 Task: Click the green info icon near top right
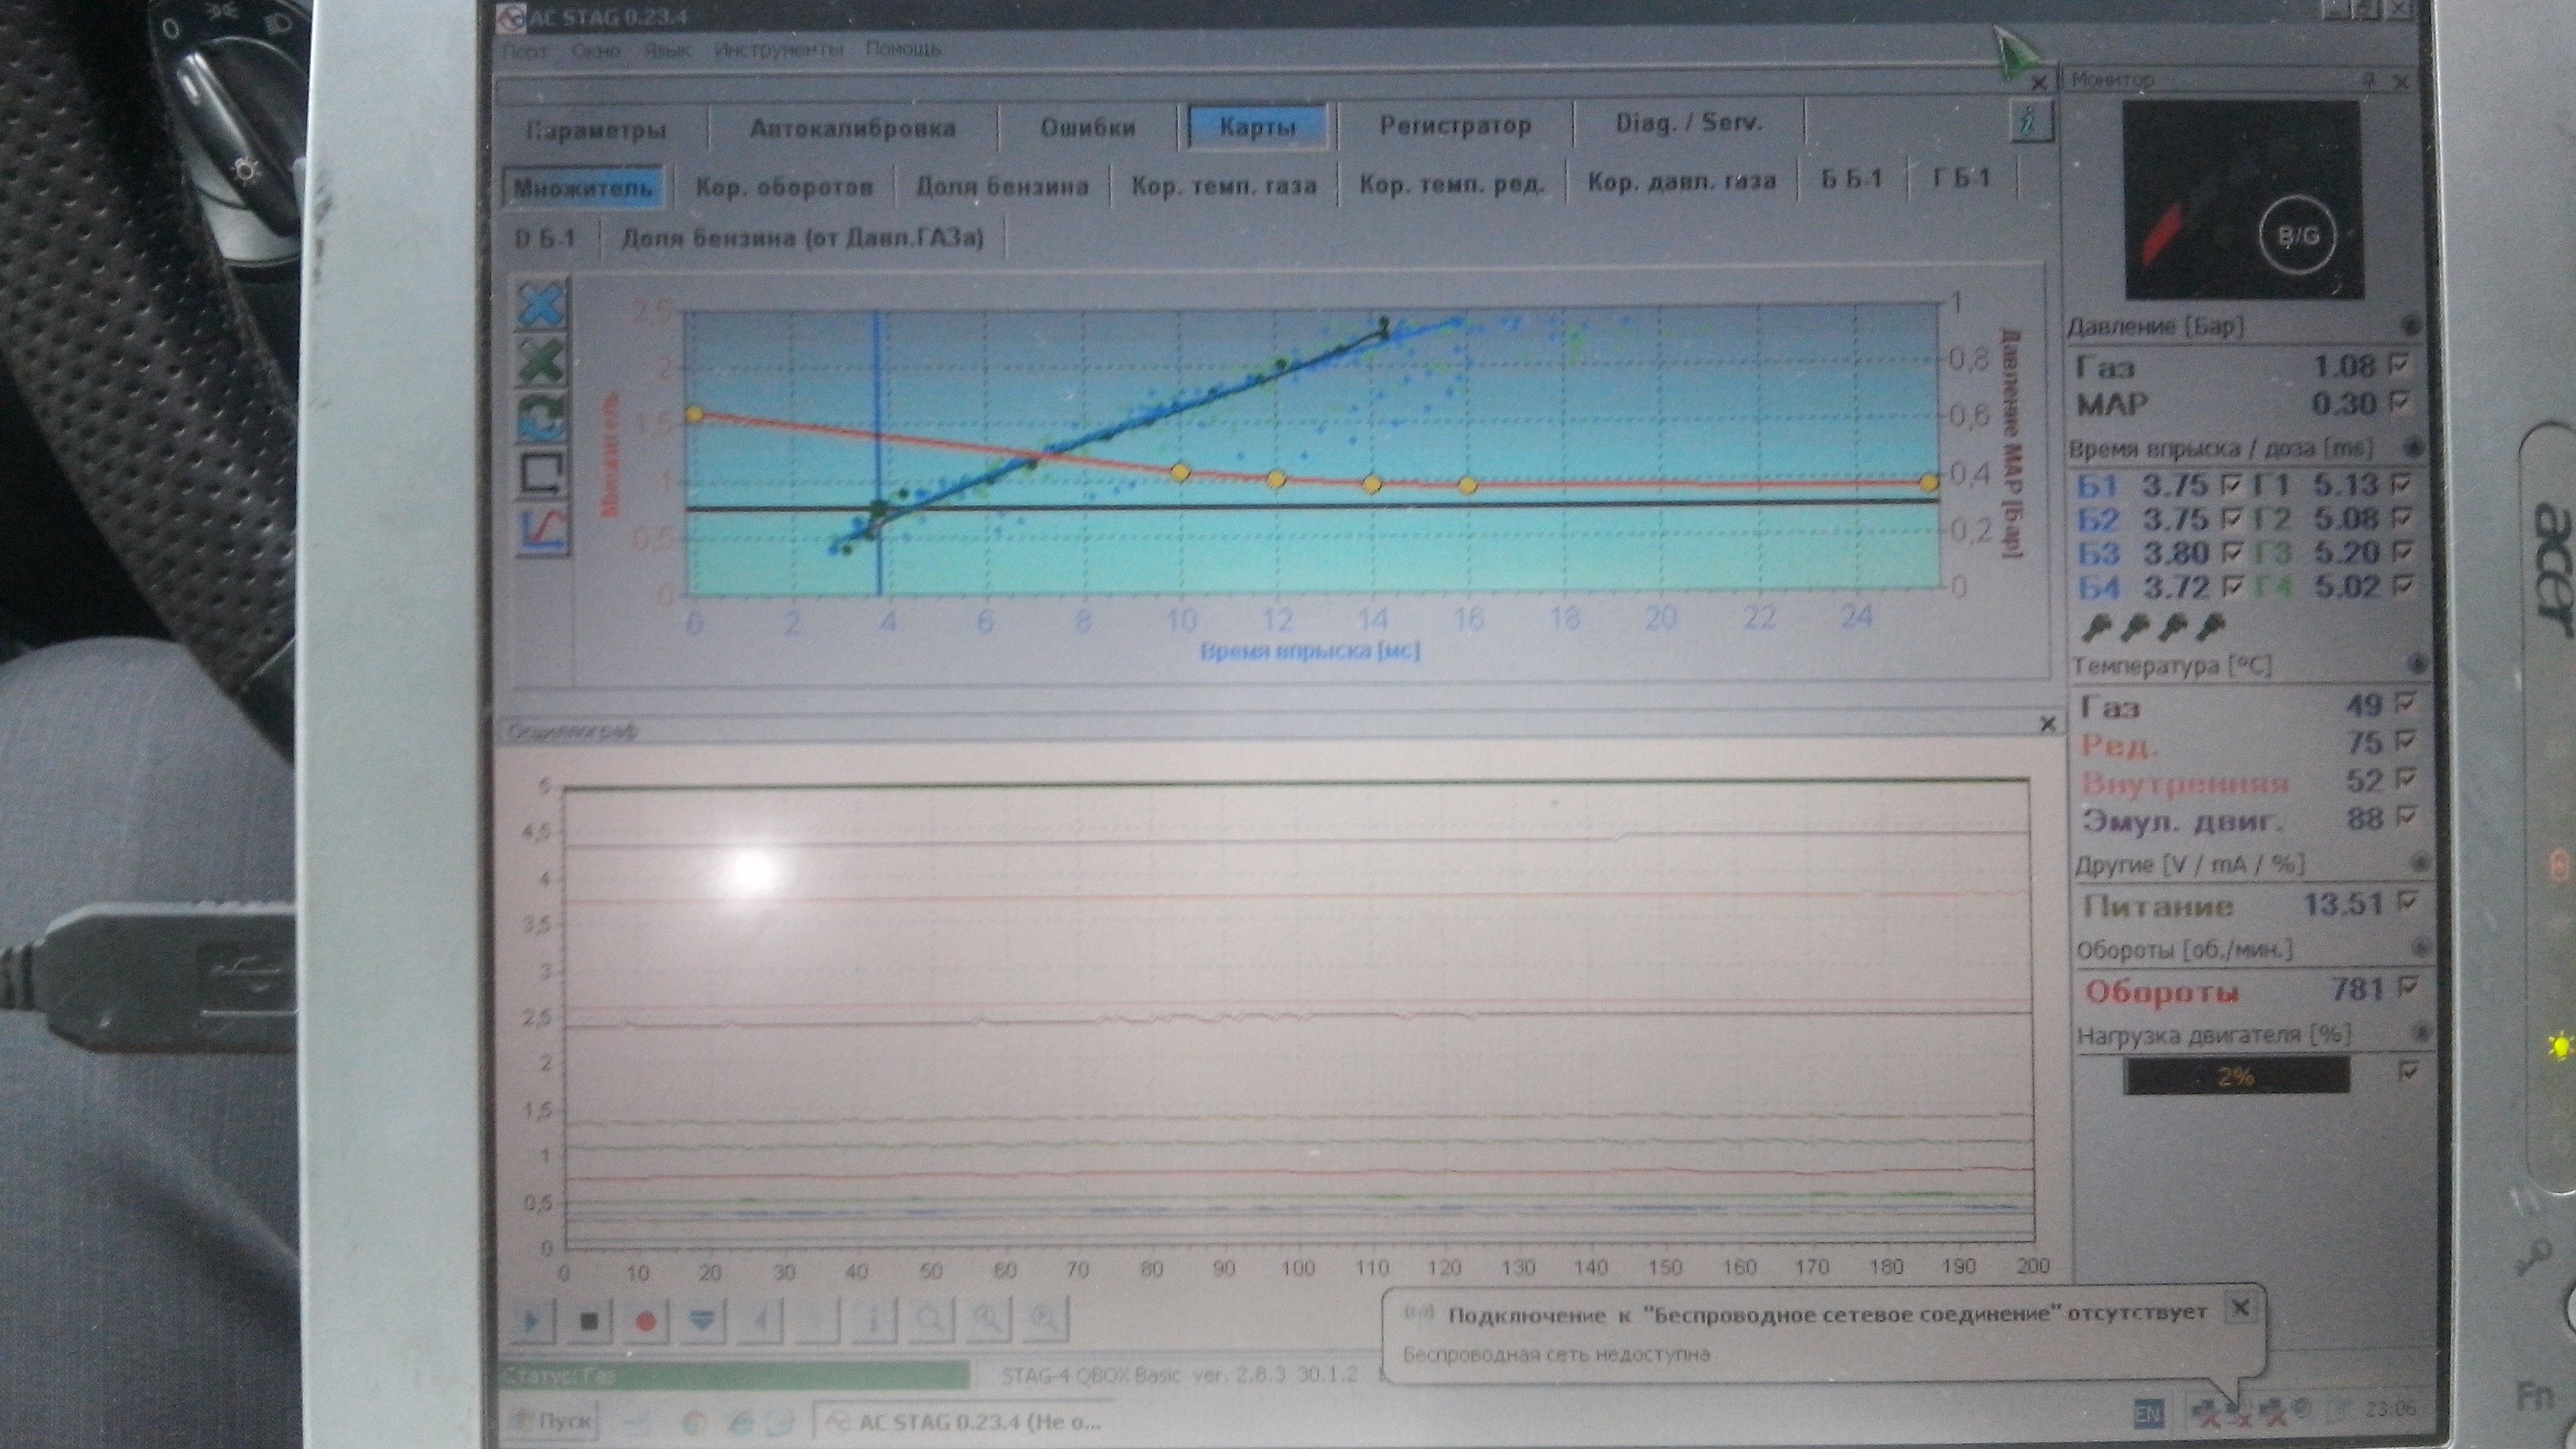(2031, 124)
